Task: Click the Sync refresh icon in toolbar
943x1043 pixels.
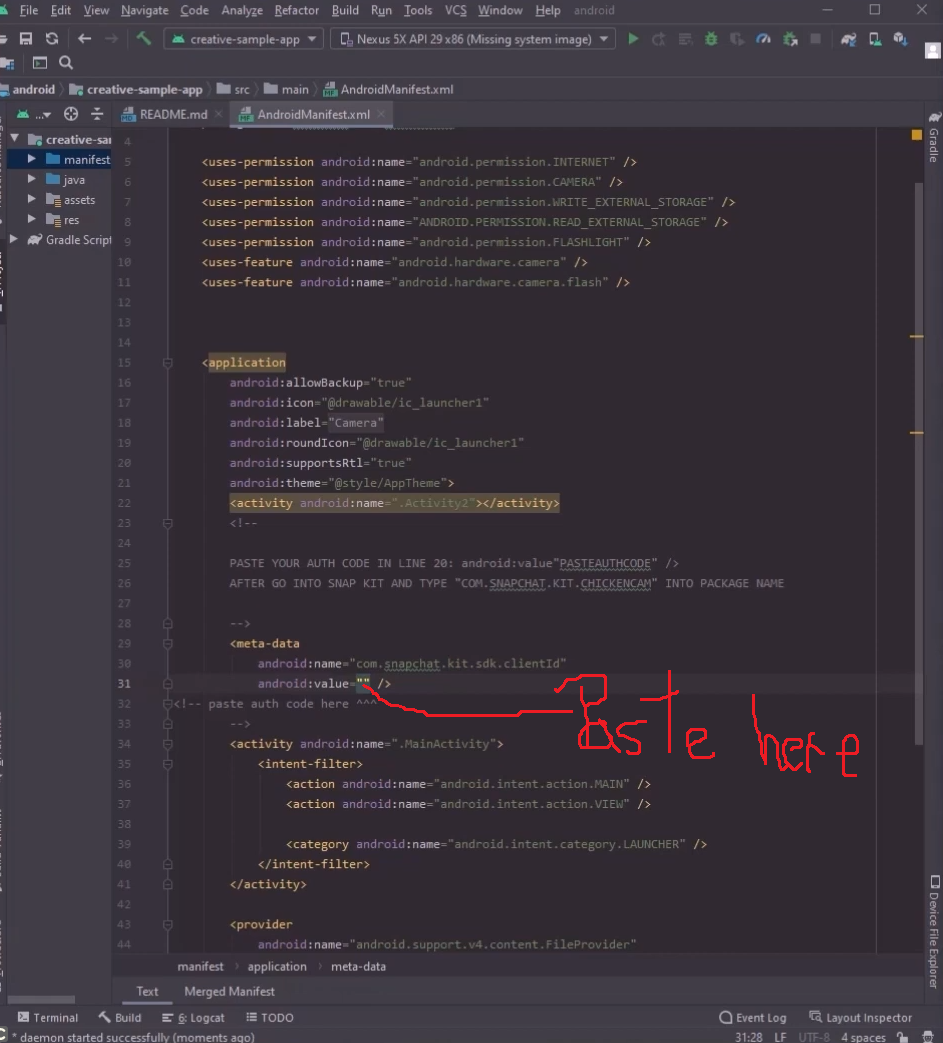Action: (x=52, y=39)
